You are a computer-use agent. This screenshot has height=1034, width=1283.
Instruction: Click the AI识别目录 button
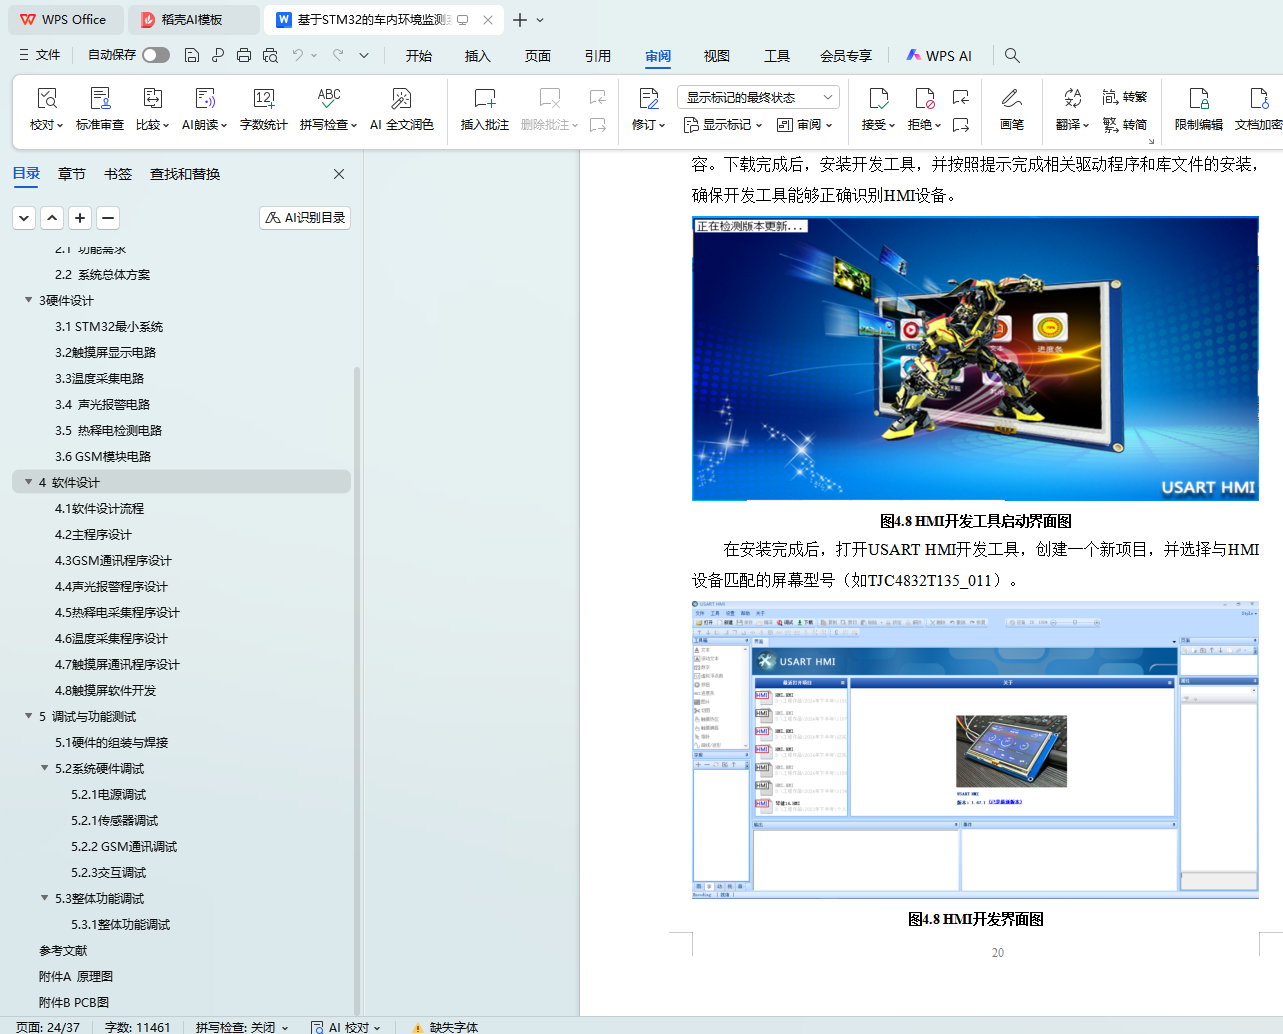(305, 218)
